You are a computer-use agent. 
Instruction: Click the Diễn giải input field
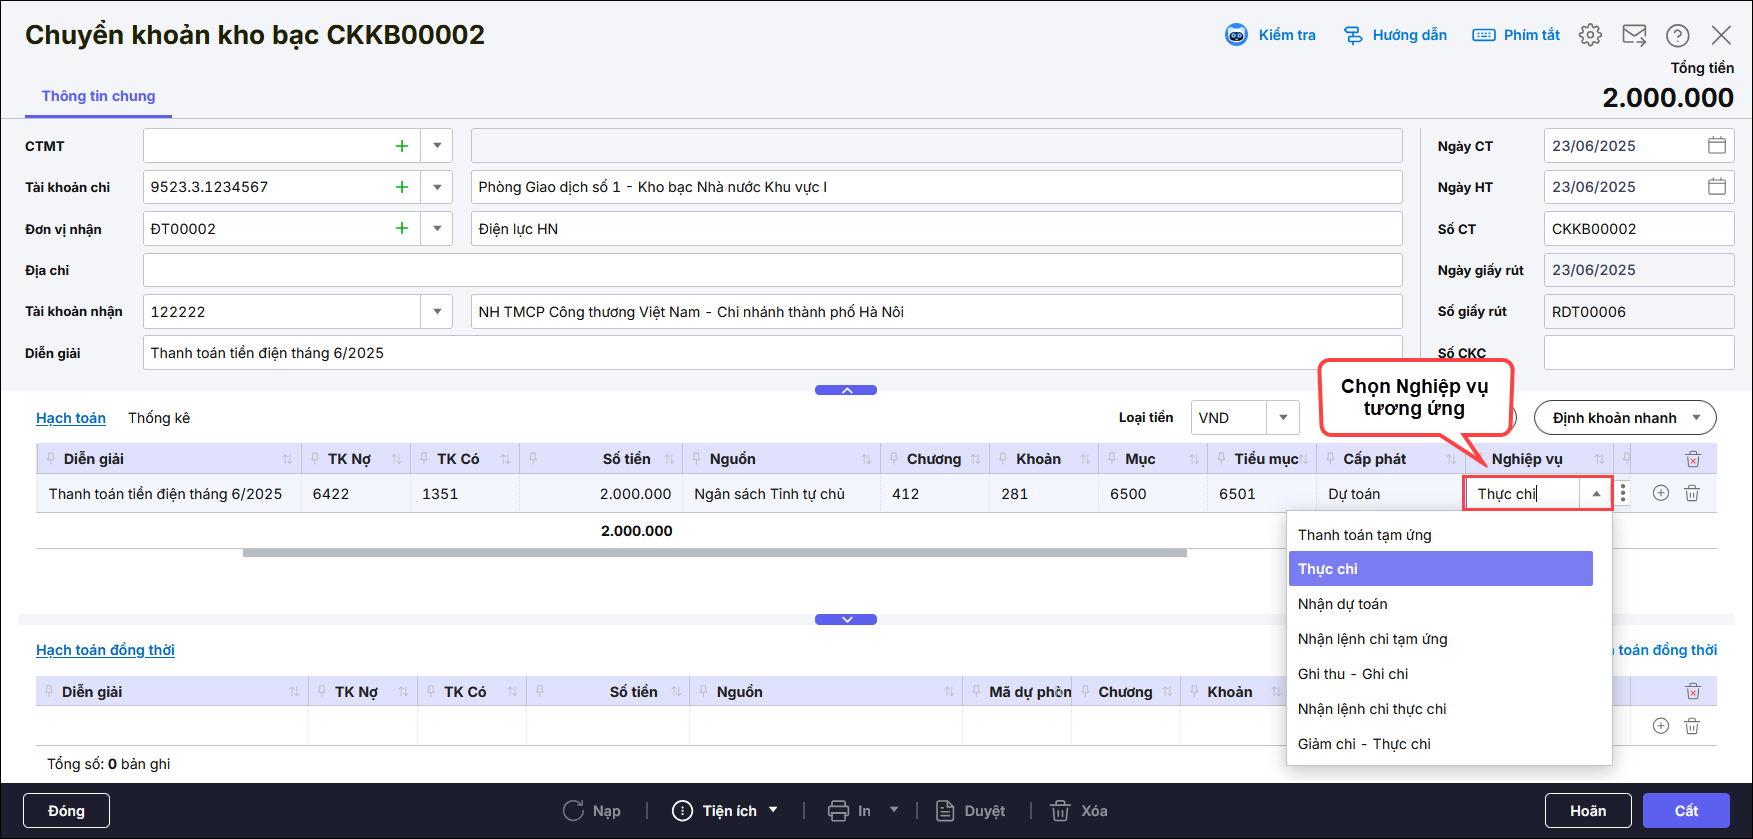772,353
